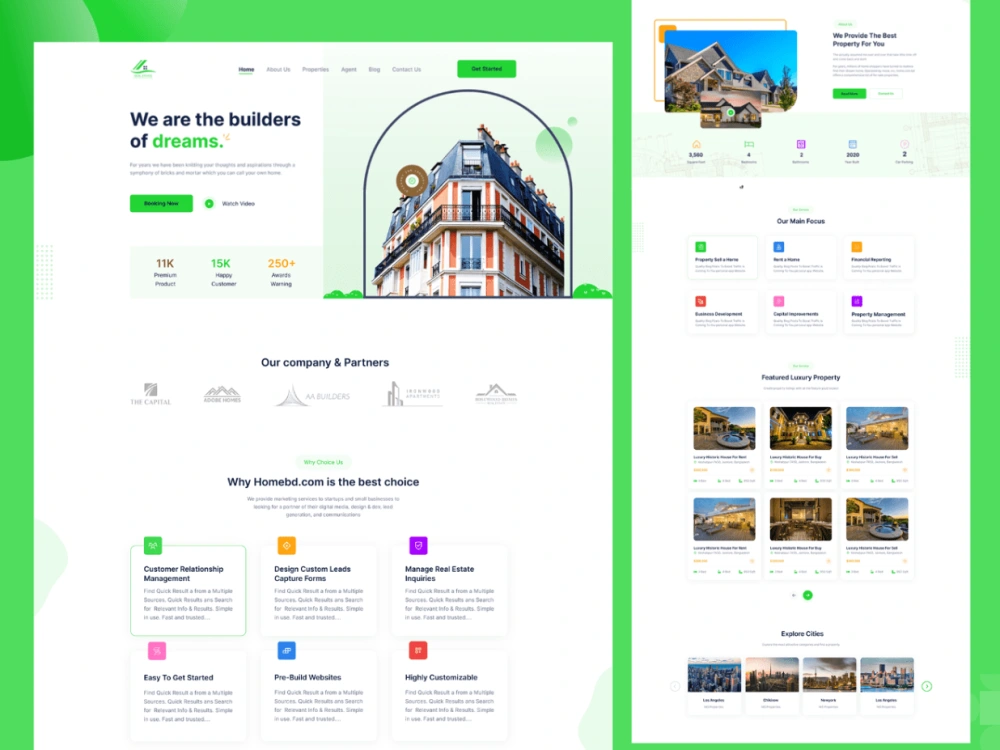1000x750 pixels.
Task: Click the Booking Now button
Action: click(x=161, y=203)
